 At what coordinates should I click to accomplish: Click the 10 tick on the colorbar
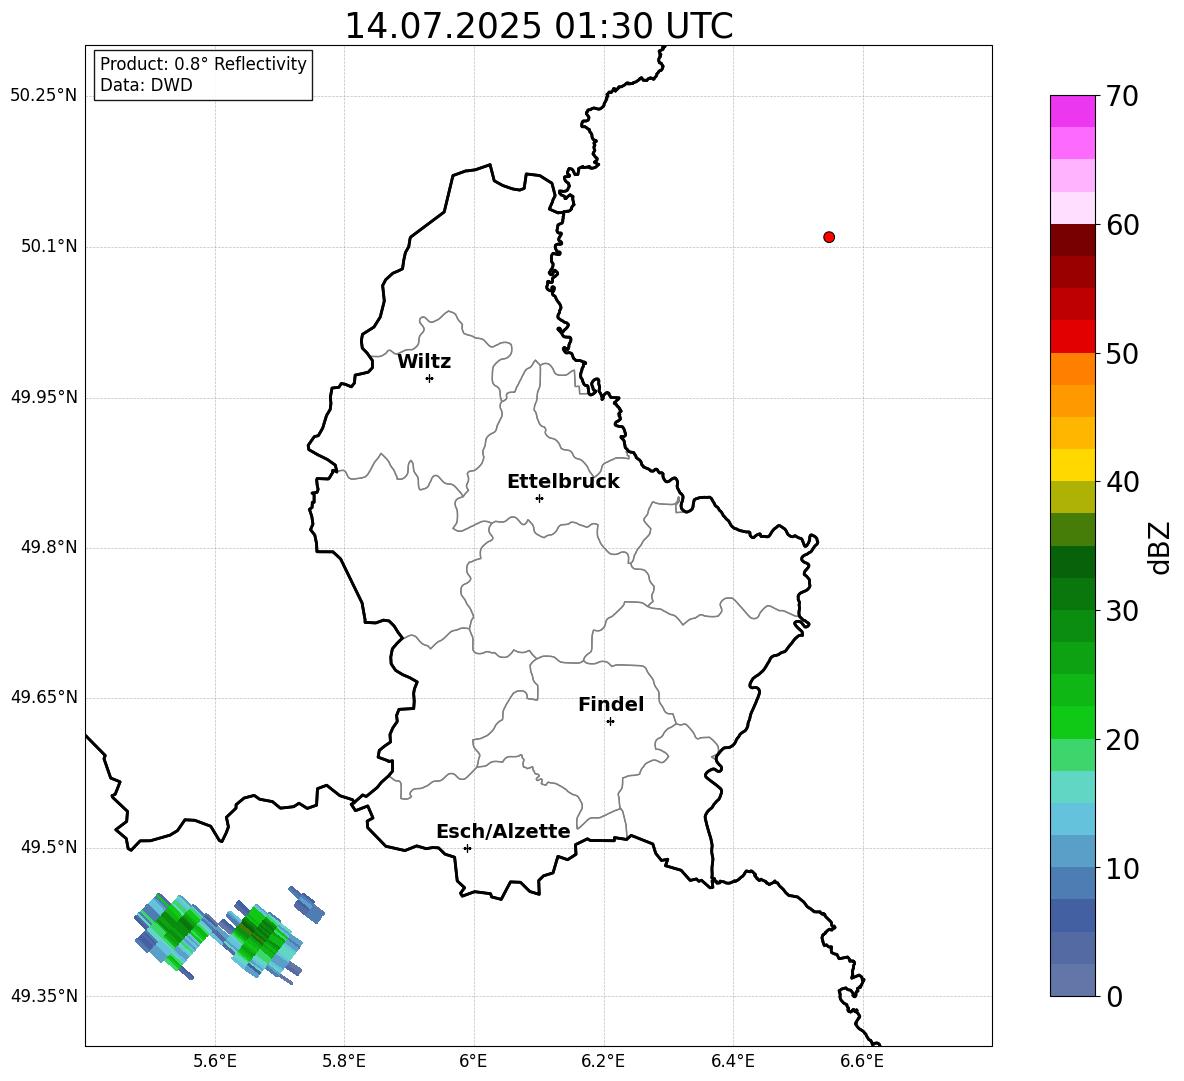point(1121,869)
